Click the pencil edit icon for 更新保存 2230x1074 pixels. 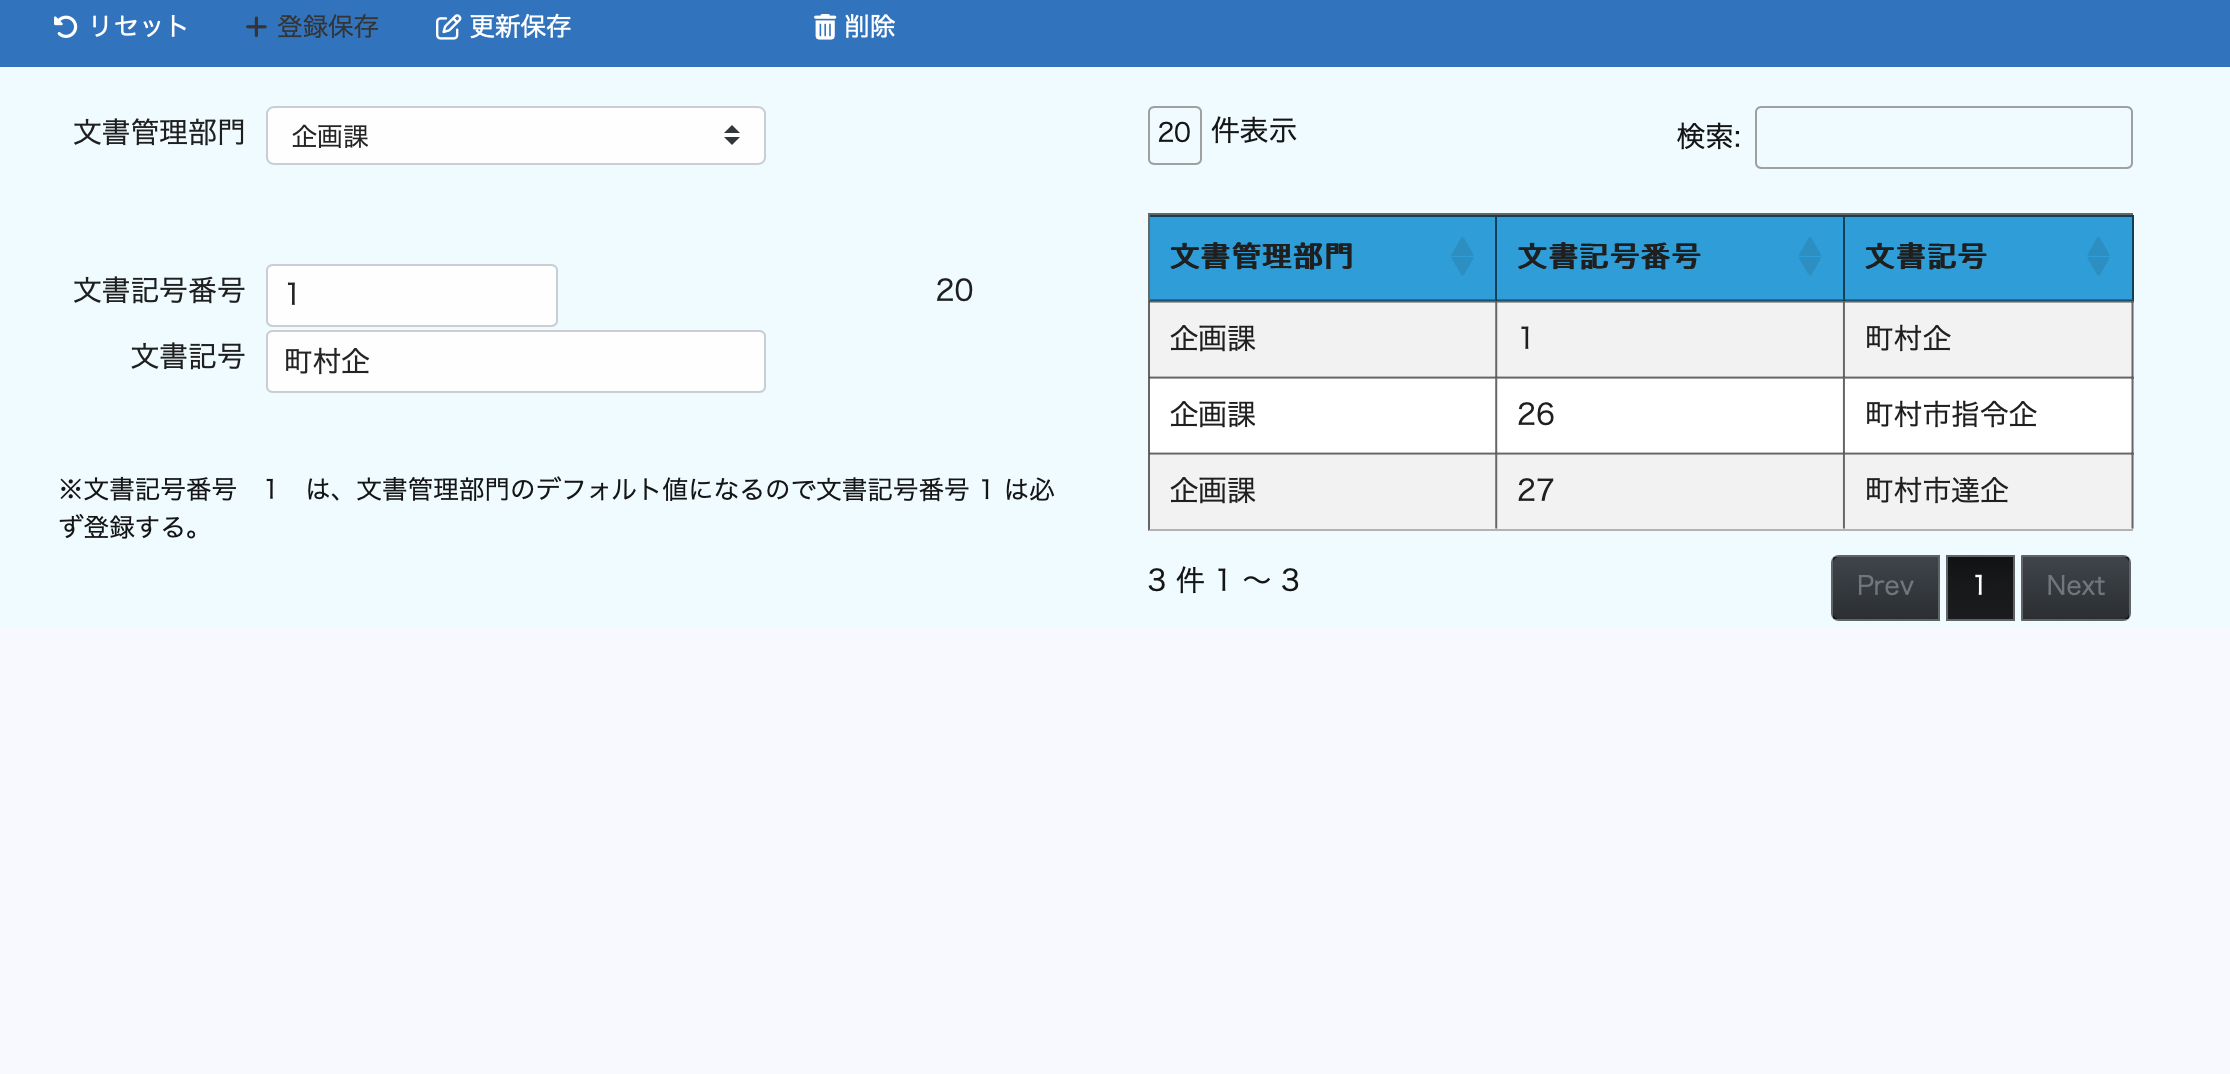pos(447,27)
